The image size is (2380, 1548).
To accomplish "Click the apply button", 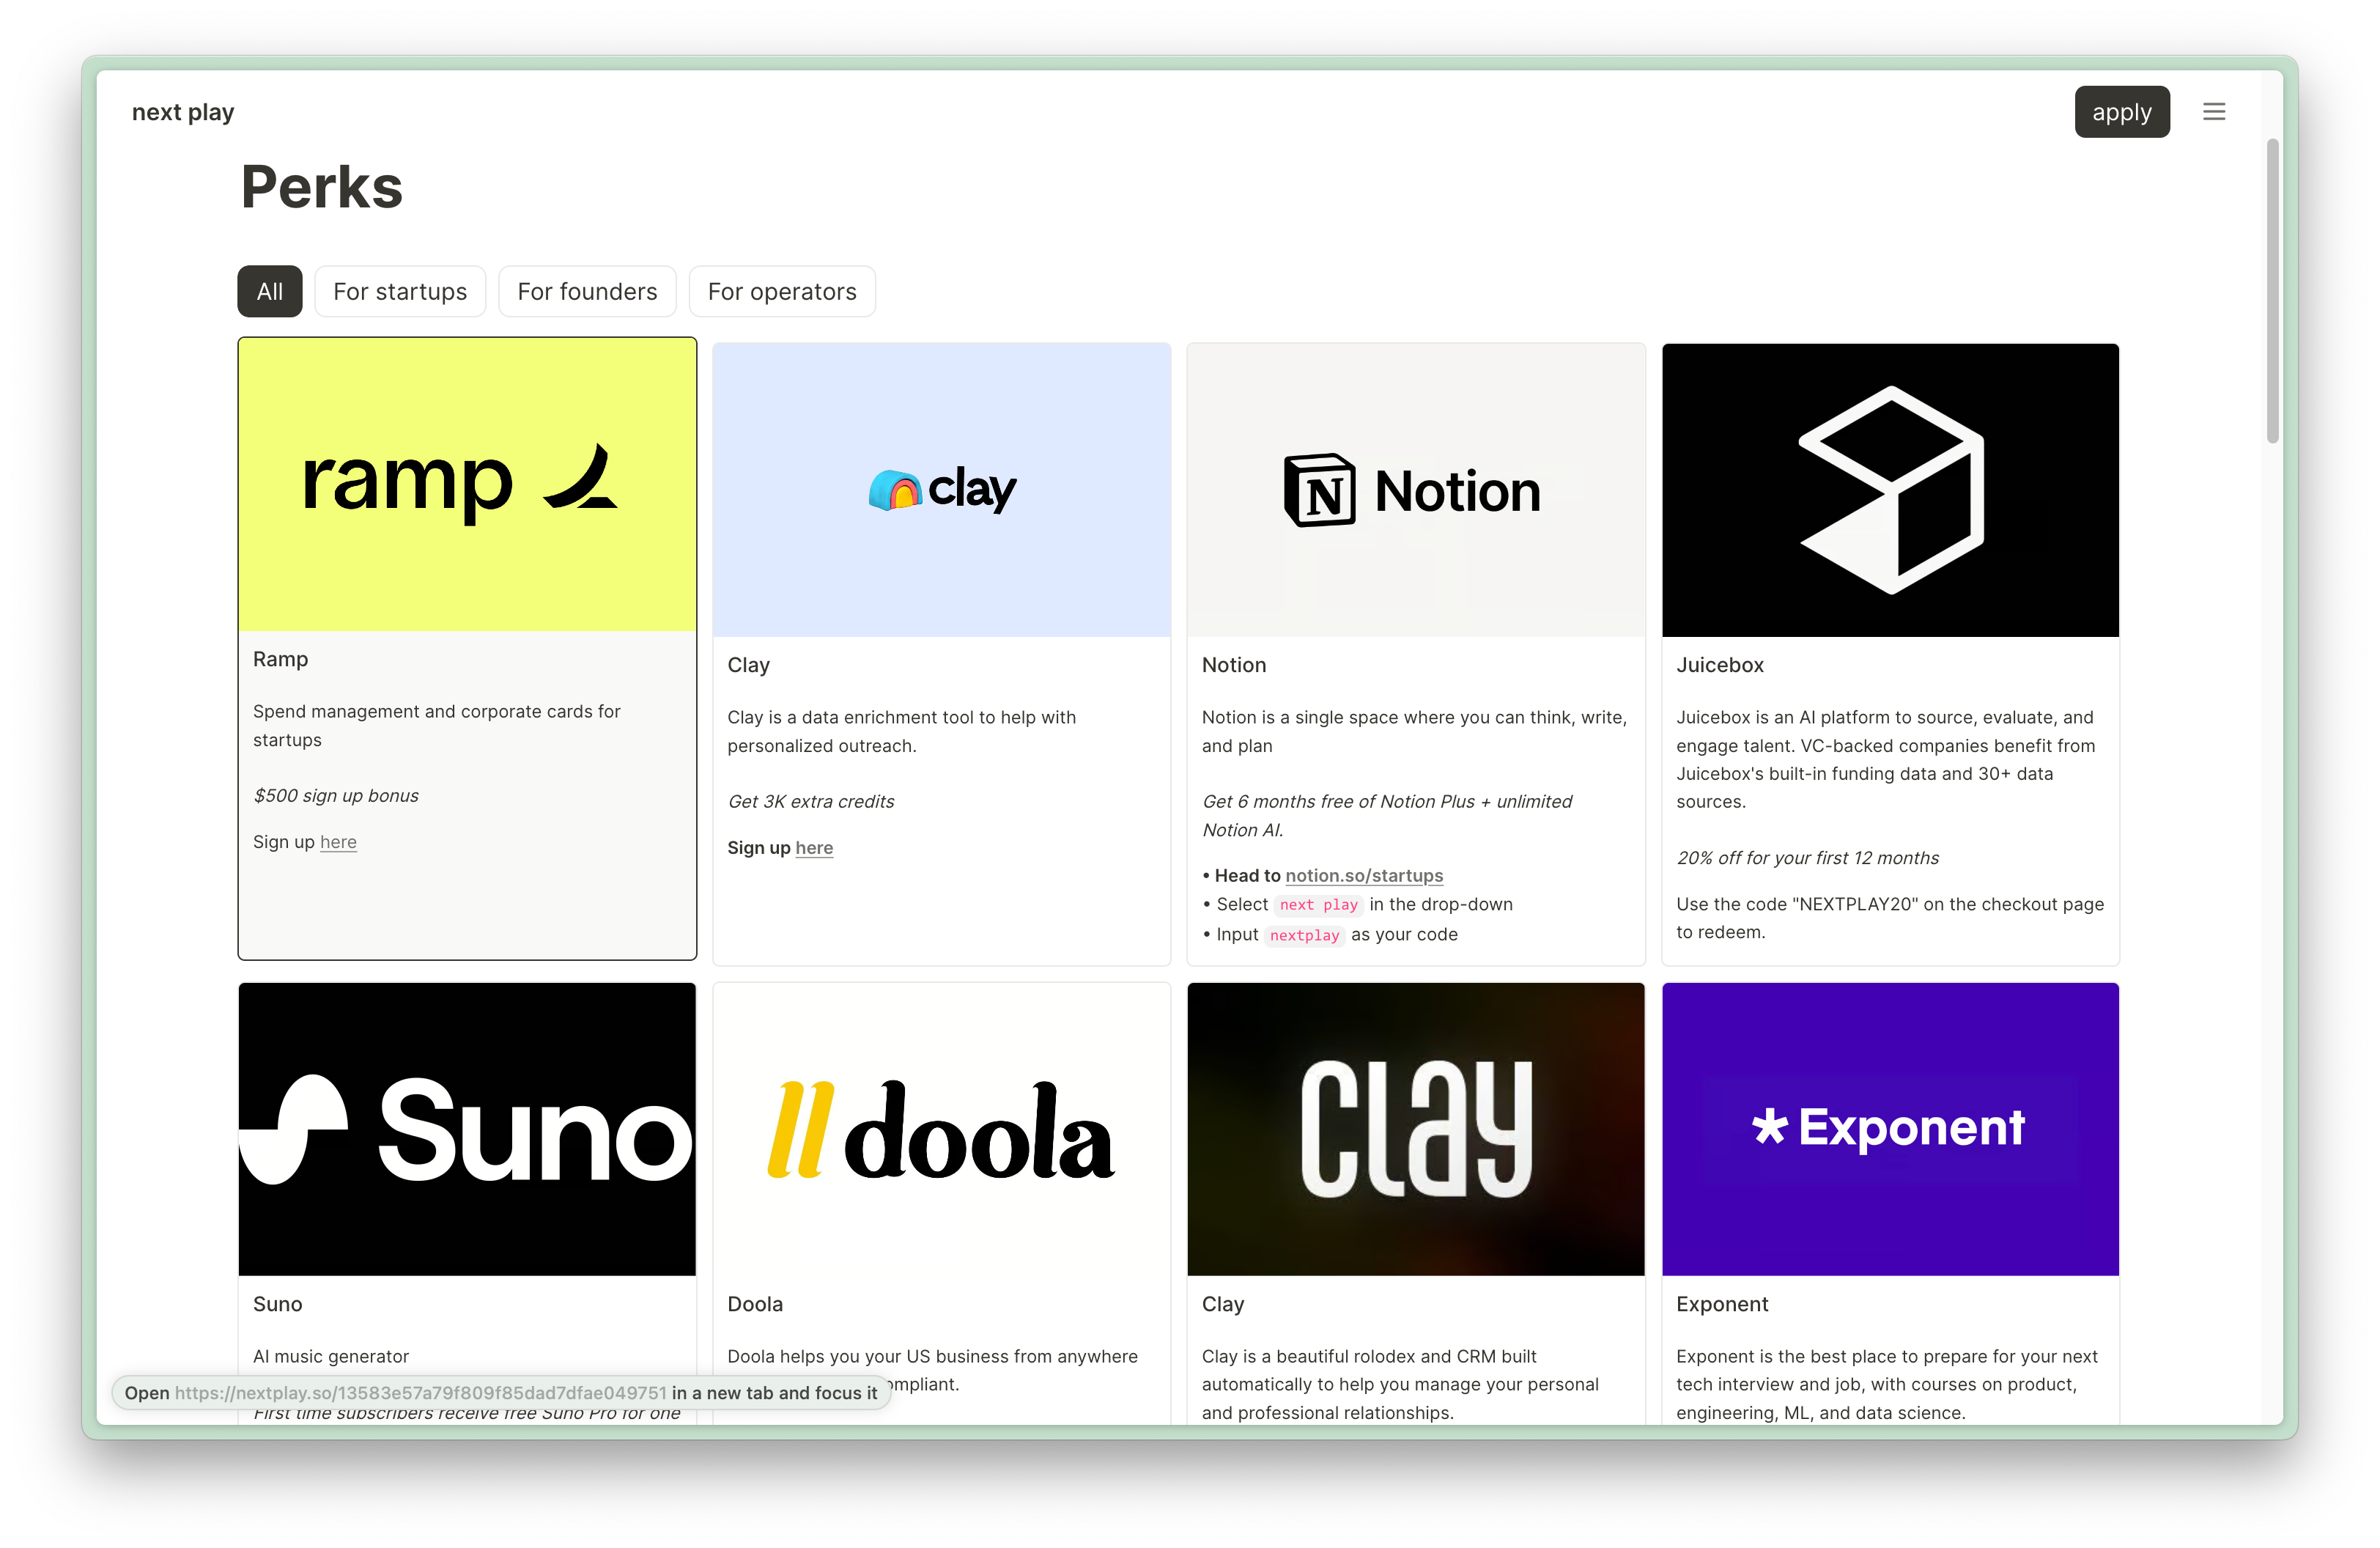I will 2121,112.
